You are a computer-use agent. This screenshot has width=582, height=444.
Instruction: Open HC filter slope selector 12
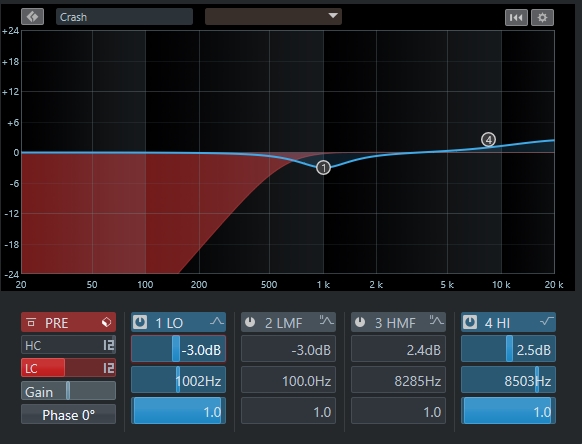point(109,346)
